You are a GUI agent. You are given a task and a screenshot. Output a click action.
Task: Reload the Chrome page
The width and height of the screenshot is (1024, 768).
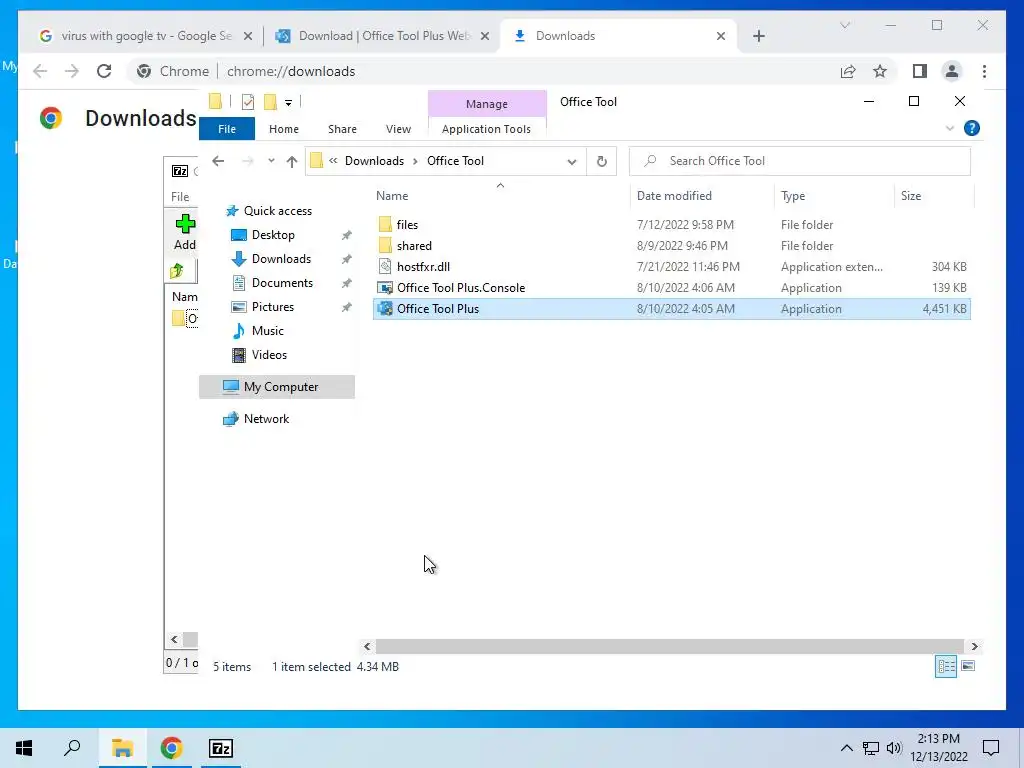point(104,71)
